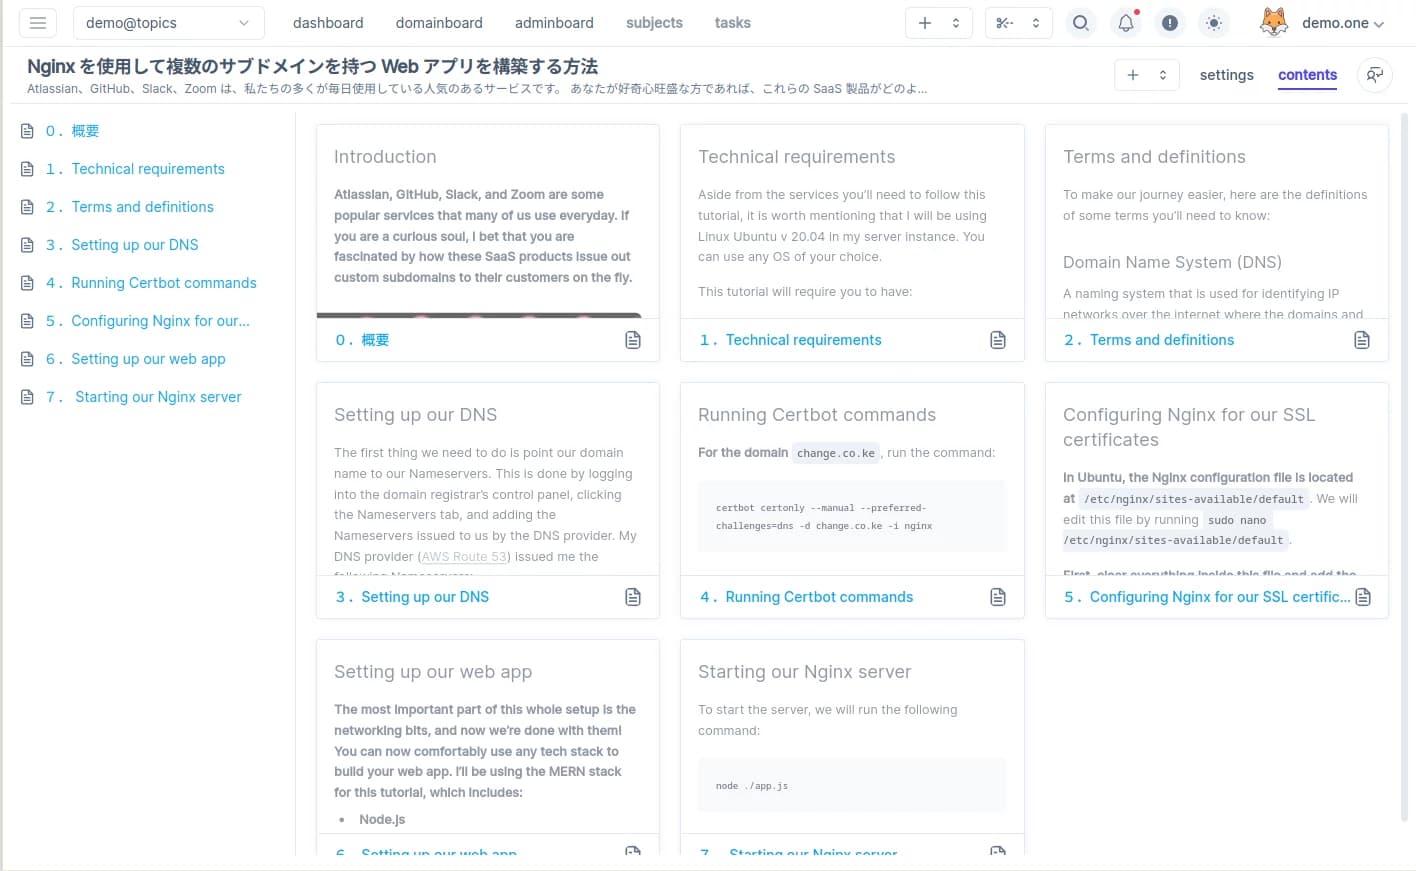Click document icon beside sidebar Technical requirements
Viewport: 1416px width, 871px height.
pos(27,169)
